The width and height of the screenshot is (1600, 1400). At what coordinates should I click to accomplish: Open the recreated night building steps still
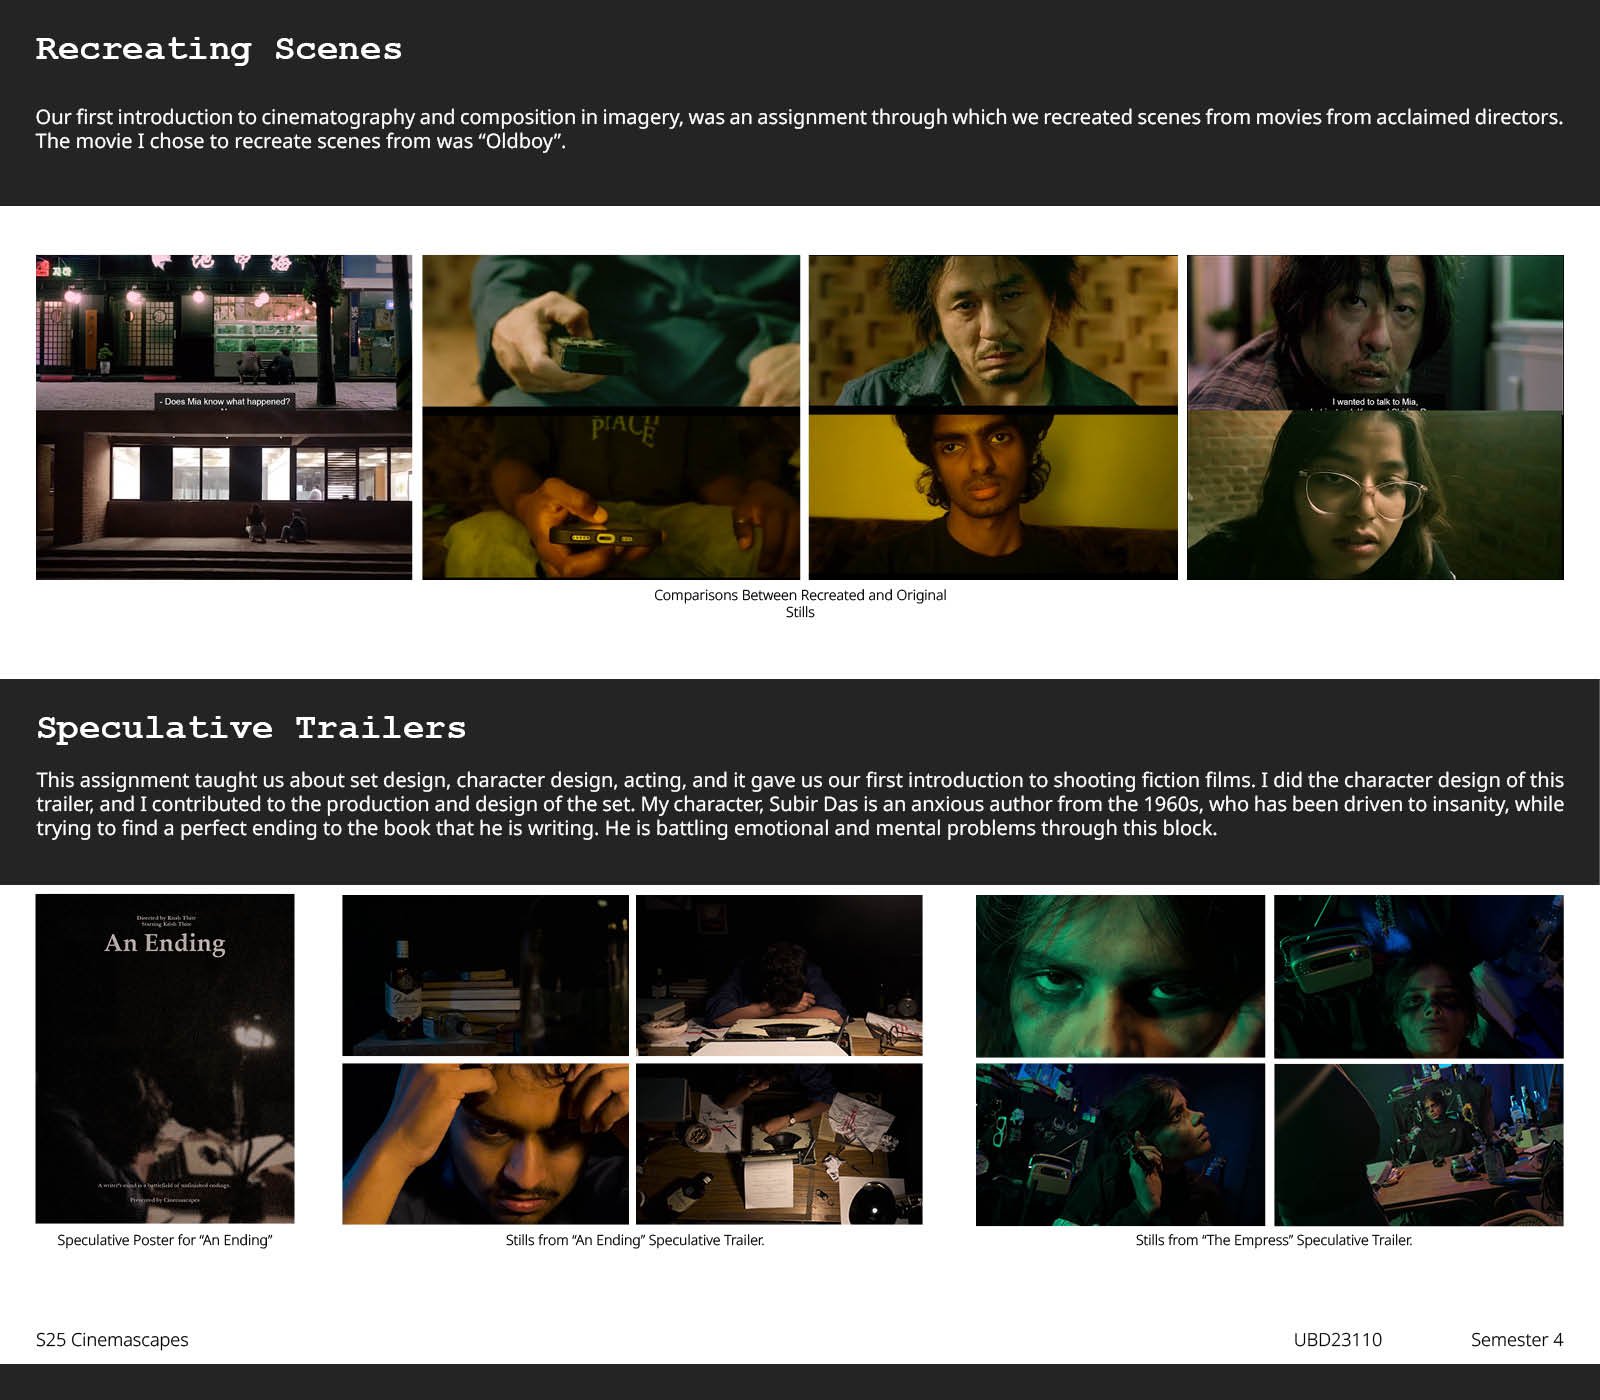pos(224,495)
